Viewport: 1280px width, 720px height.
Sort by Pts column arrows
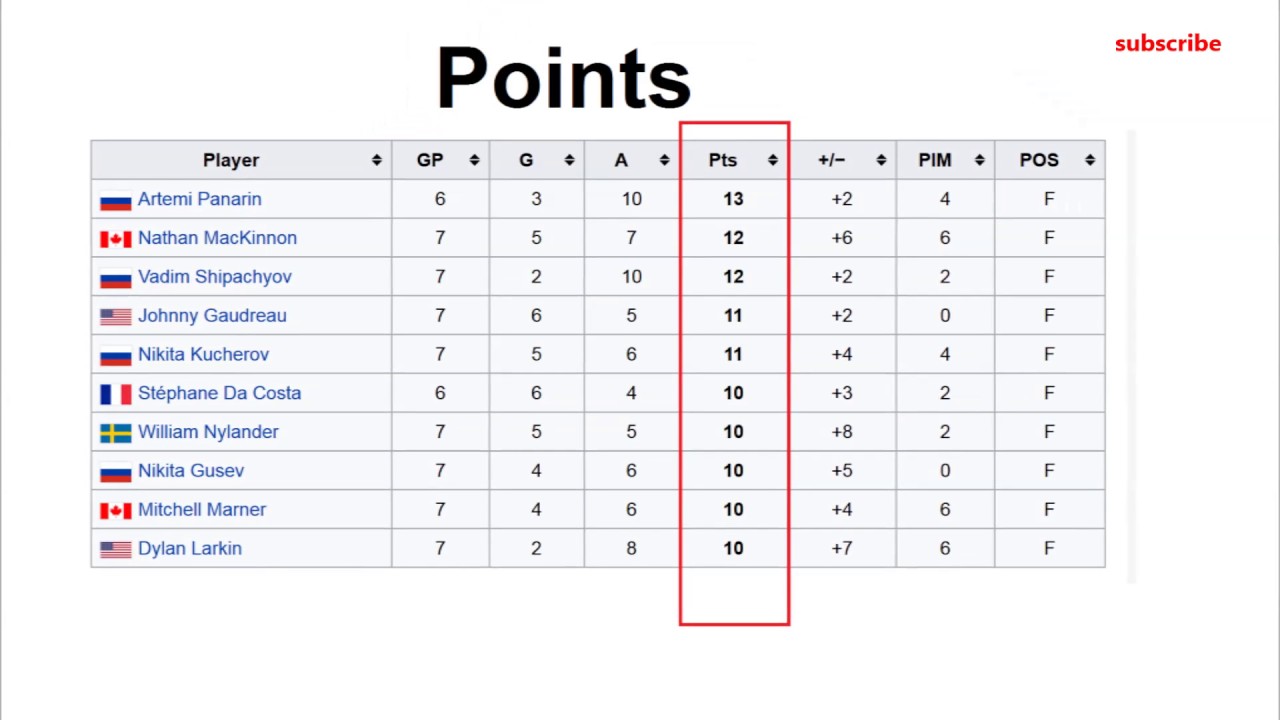[772, 160]
